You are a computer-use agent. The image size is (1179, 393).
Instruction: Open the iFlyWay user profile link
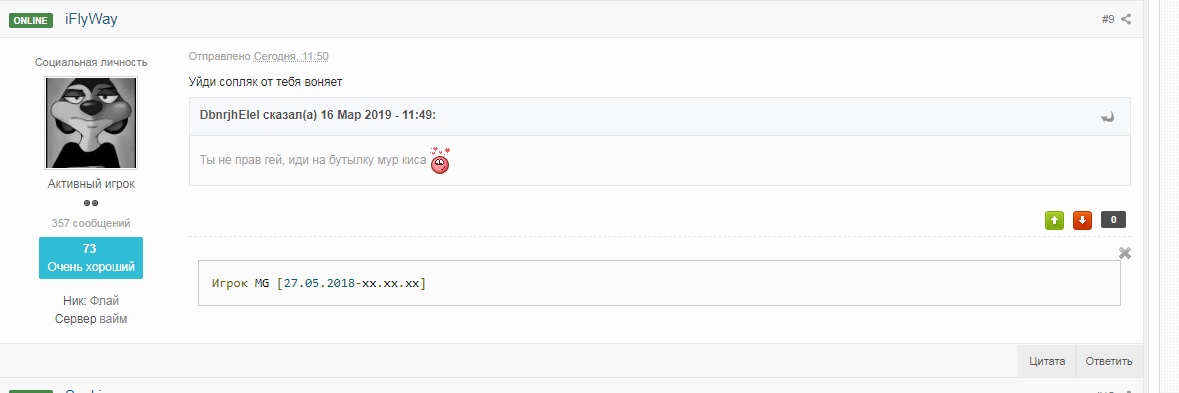point(91,20)
